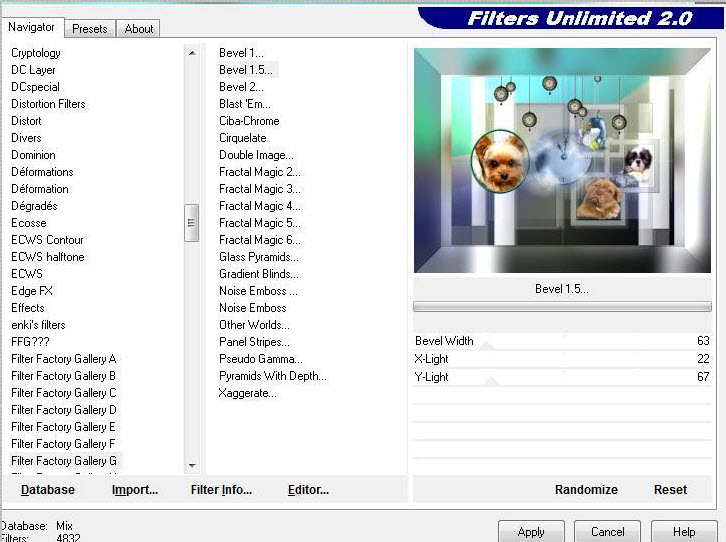Choose the Panel Stripes... filter
The image size is (726, 542).
[x=254, y=342]
